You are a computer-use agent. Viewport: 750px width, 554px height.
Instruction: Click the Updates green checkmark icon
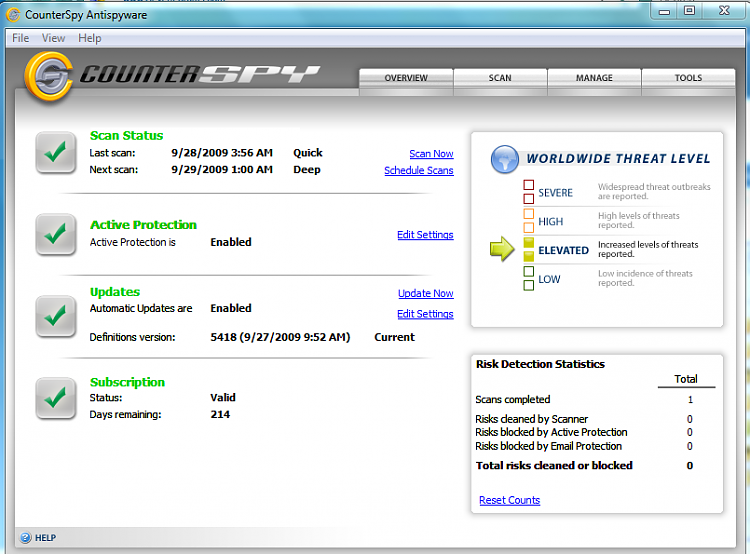pos(55,316)
